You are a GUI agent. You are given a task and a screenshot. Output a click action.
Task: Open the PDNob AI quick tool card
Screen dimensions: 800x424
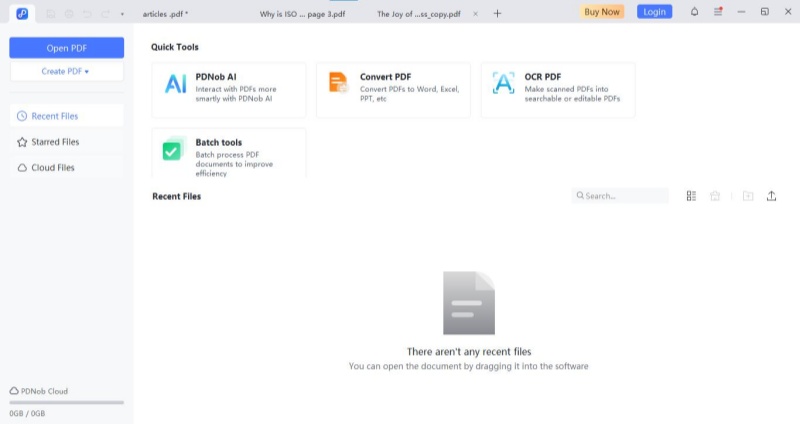pyautogui.click(x=229, y=90)
